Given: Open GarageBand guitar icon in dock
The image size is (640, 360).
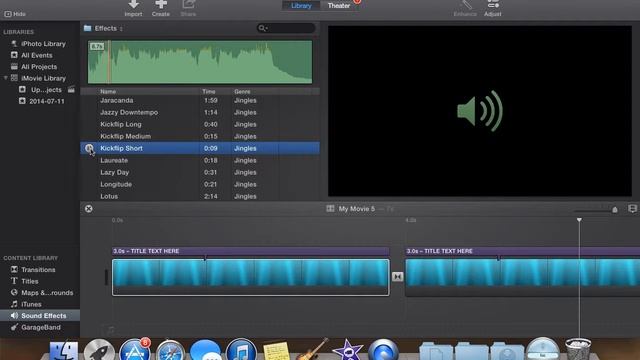Looking at the screenshot, I should pos(312,350).
